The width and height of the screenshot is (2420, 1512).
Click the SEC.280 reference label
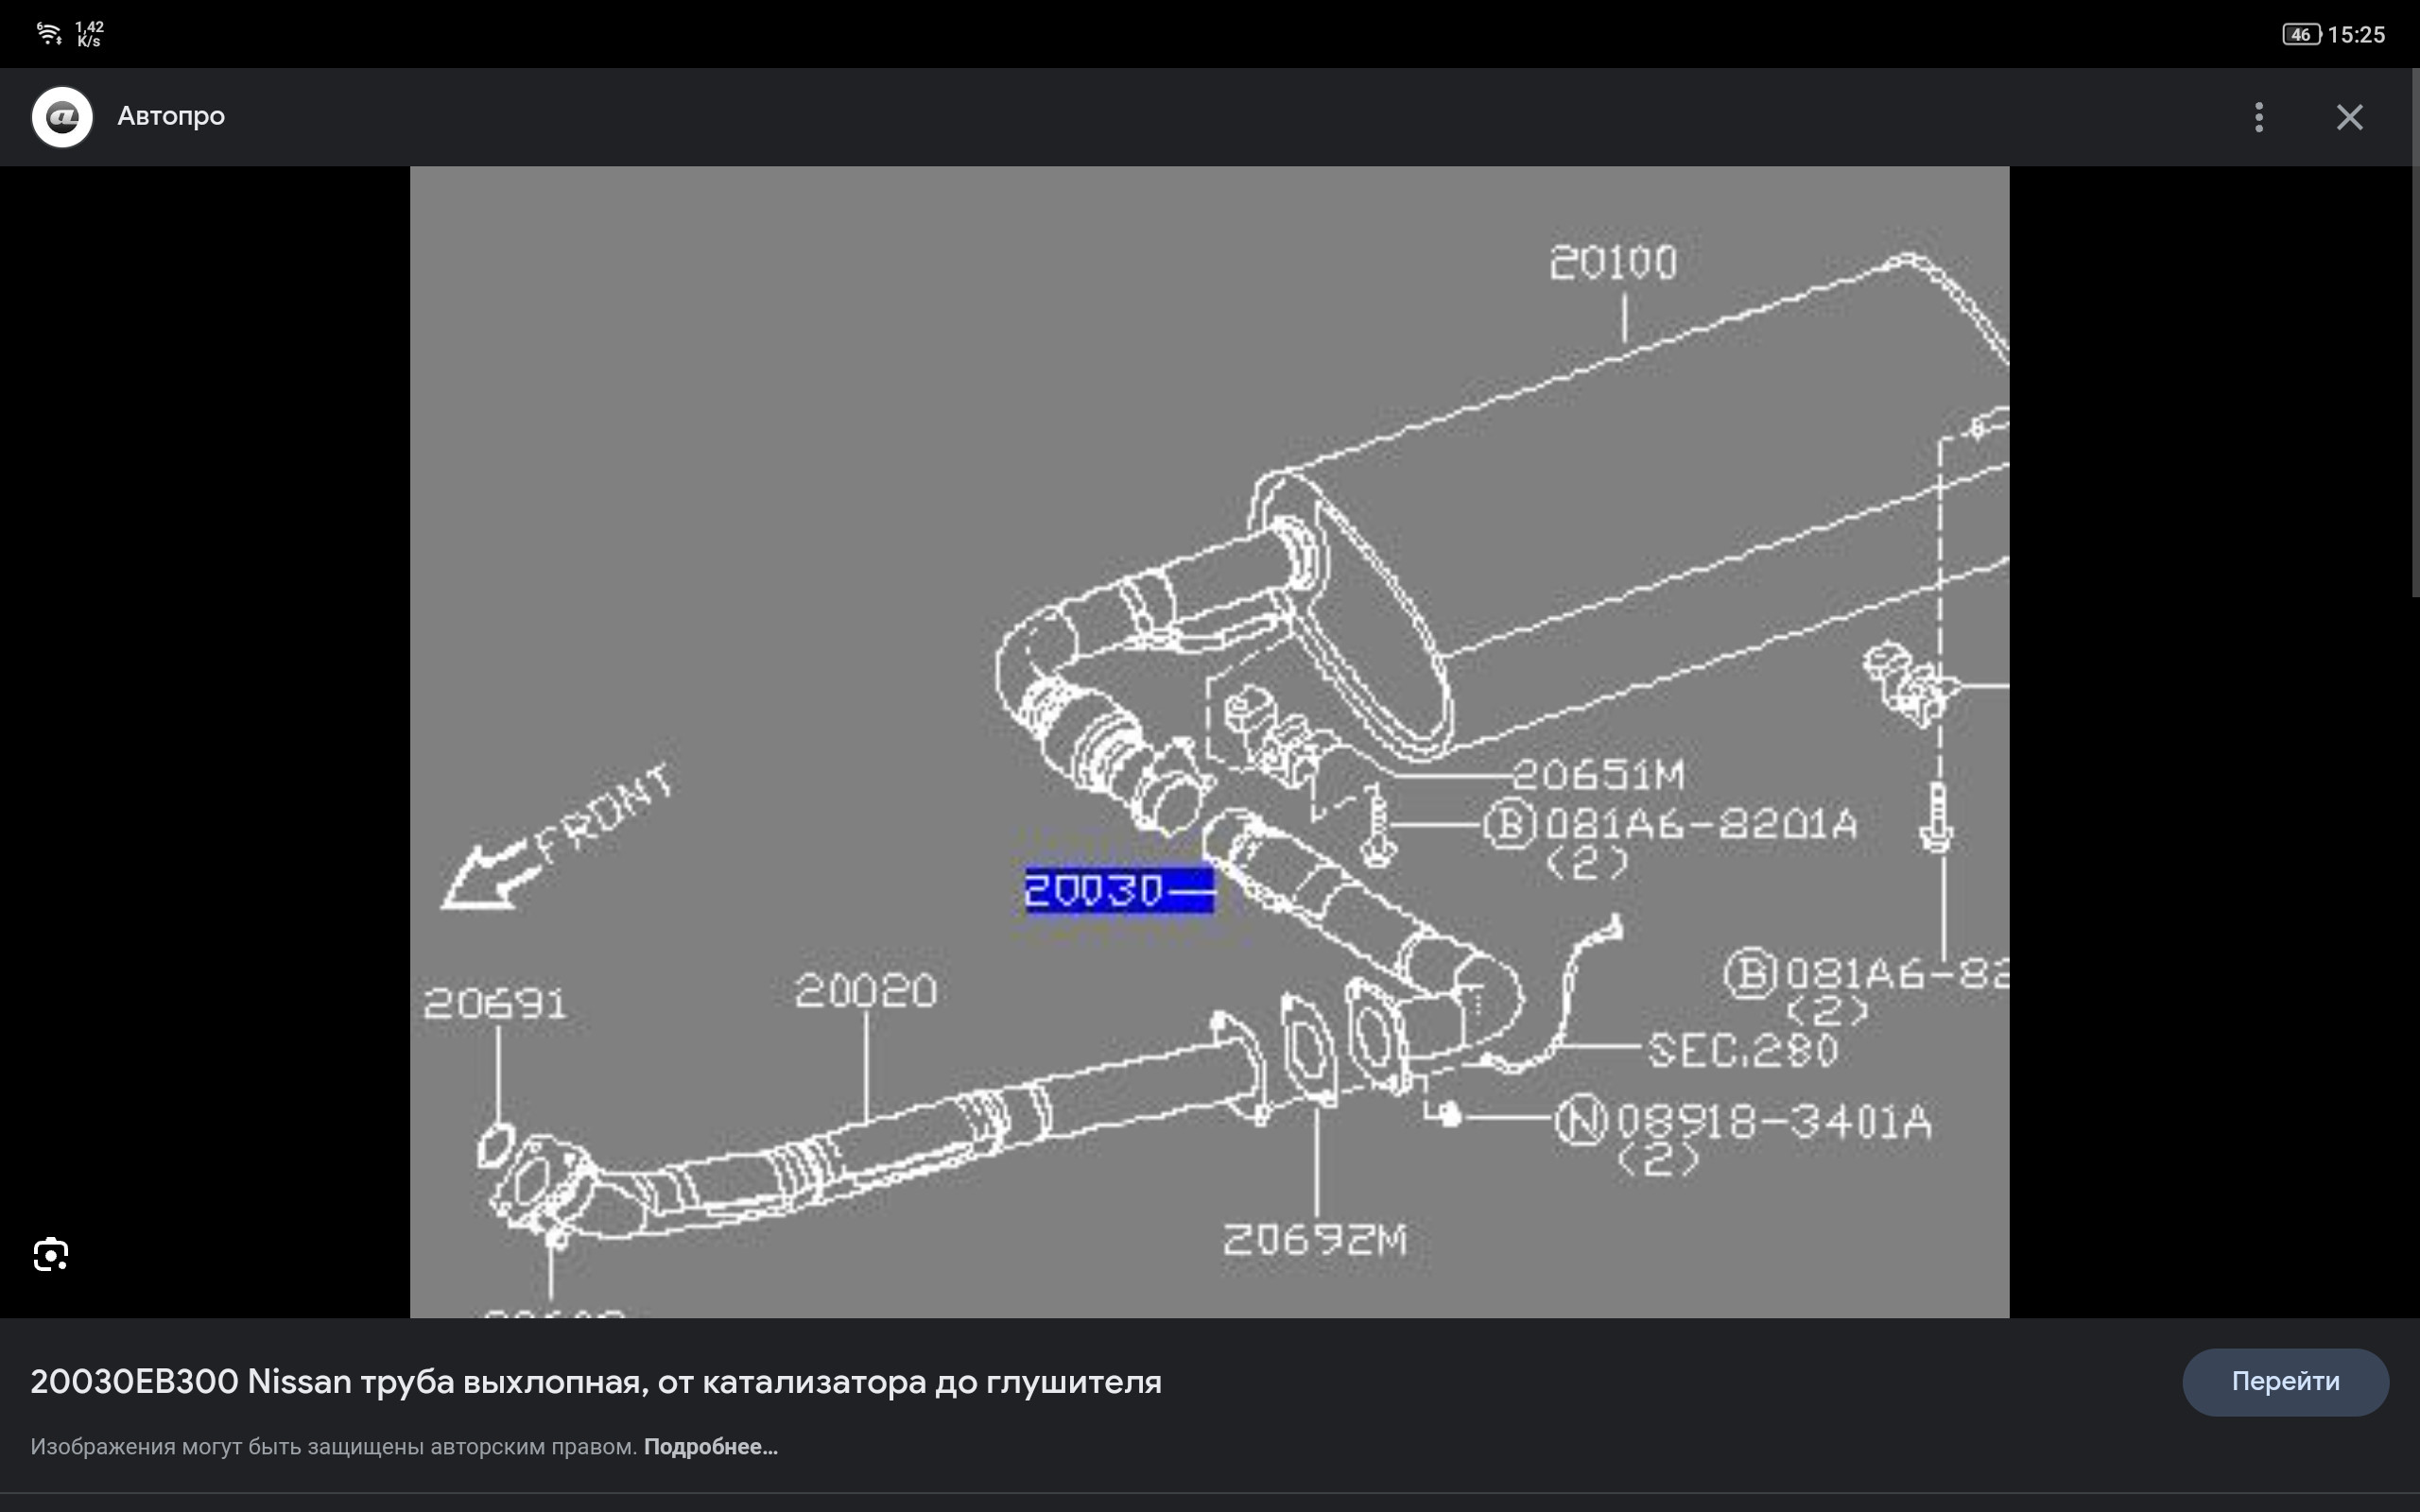coord(1742,1051)
